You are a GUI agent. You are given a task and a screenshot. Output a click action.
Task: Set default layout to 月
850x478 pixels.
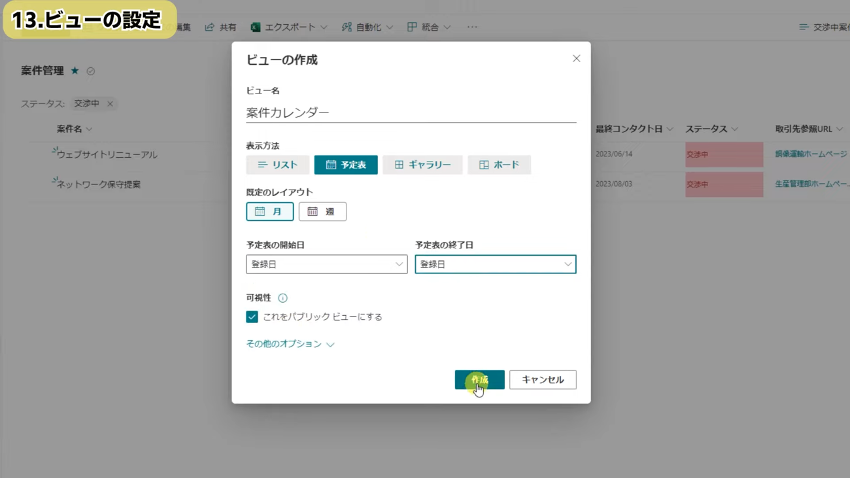coord(270,211)
